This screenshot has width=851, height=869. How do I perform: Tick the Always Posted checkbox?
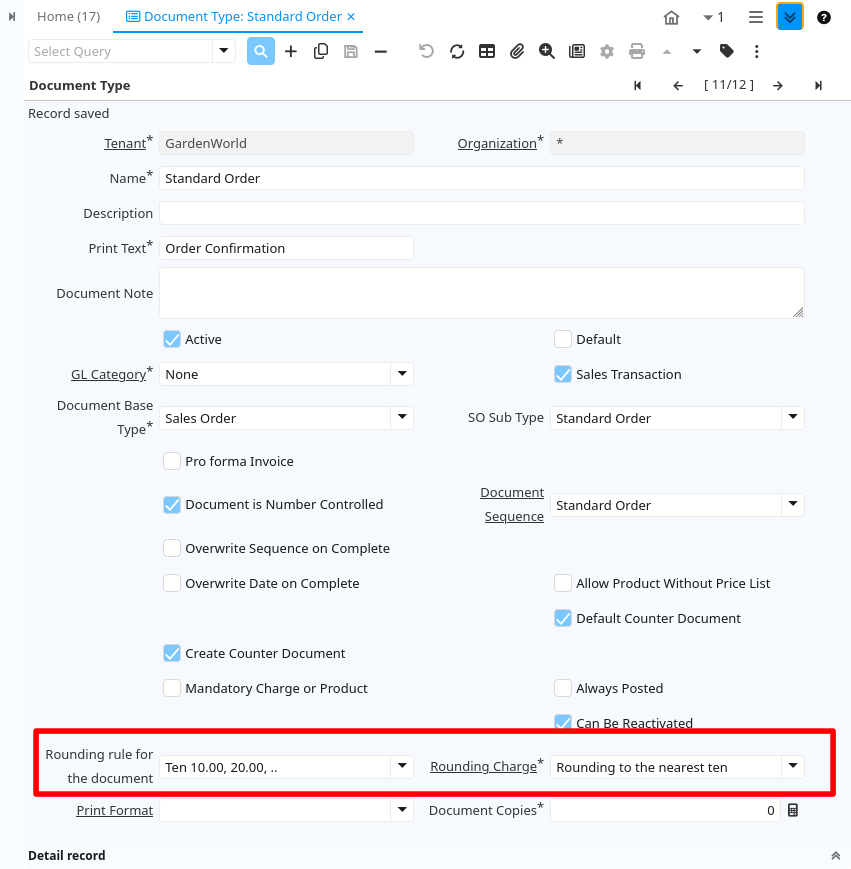point(563,688)
